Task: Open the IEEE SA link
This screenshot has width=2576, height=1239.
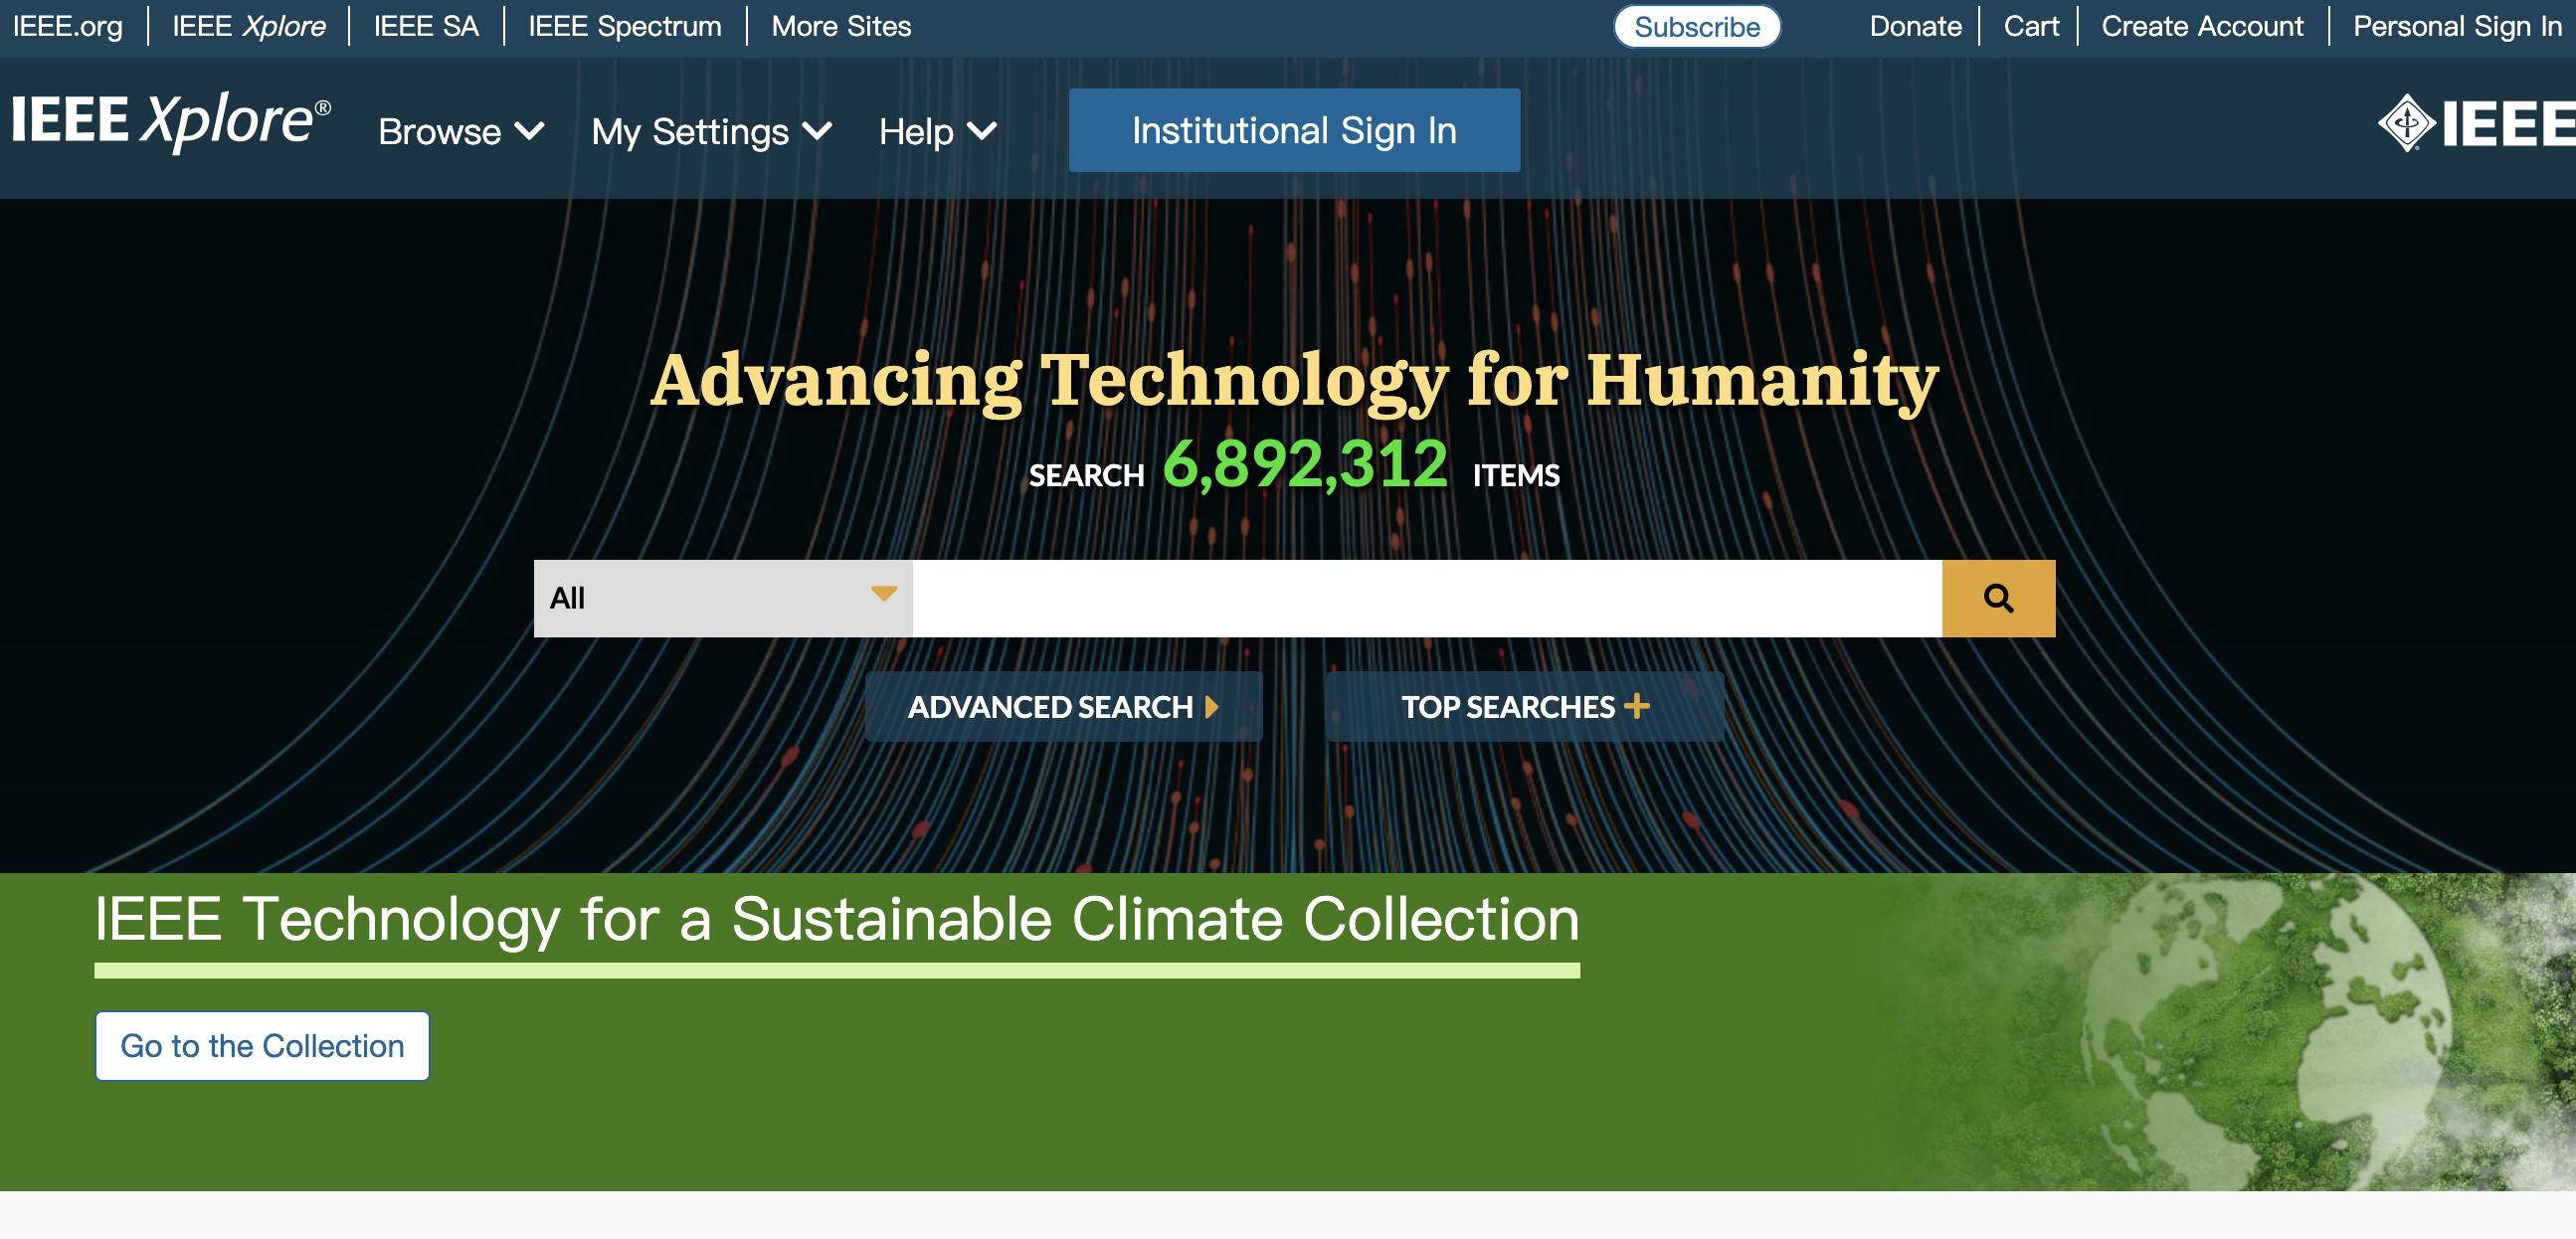Action: click(x=426, y=26)
